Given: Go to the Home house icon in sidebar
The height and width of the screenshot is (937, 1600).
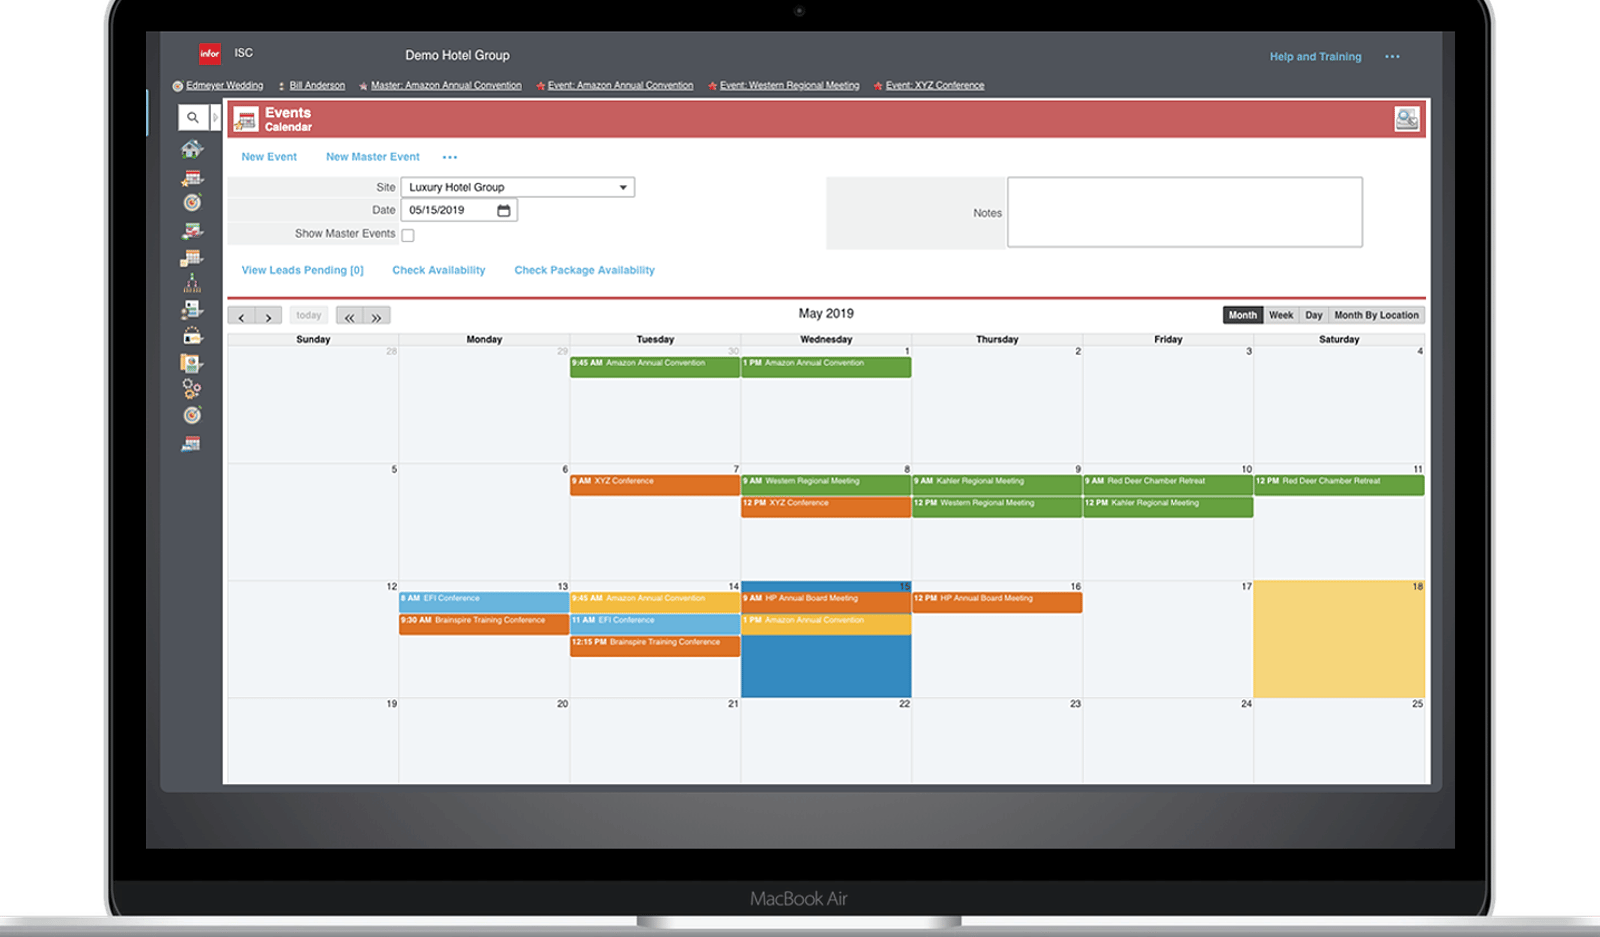Looking at the screenshot, I should pos(192,149).
